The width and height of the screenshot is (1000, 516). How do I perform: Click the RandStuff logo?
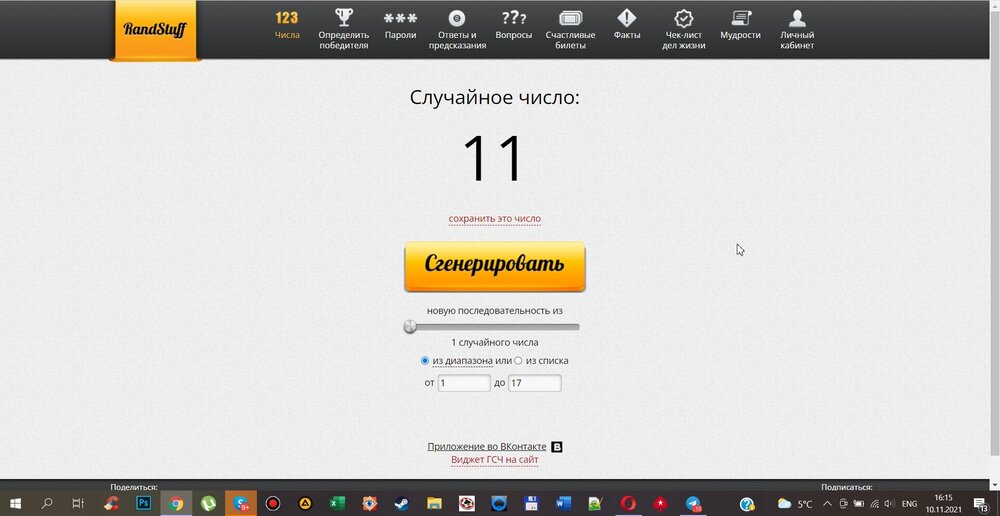pyautogui.click(x=155, y=30)
